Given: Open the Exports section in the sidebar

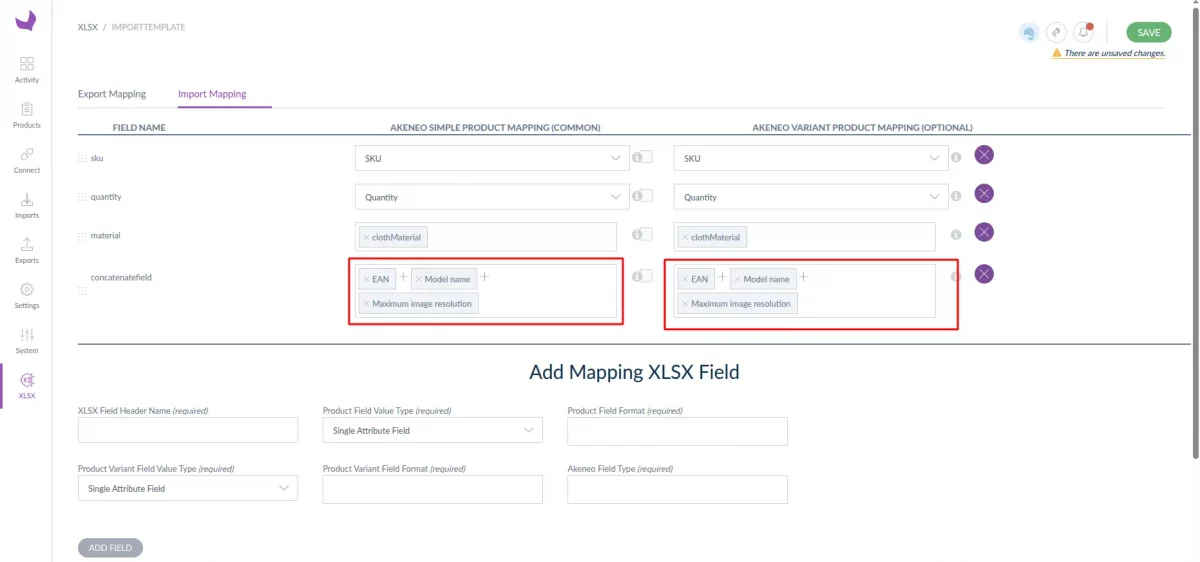Looking at the screenshot, I should [x=27, y=249].
